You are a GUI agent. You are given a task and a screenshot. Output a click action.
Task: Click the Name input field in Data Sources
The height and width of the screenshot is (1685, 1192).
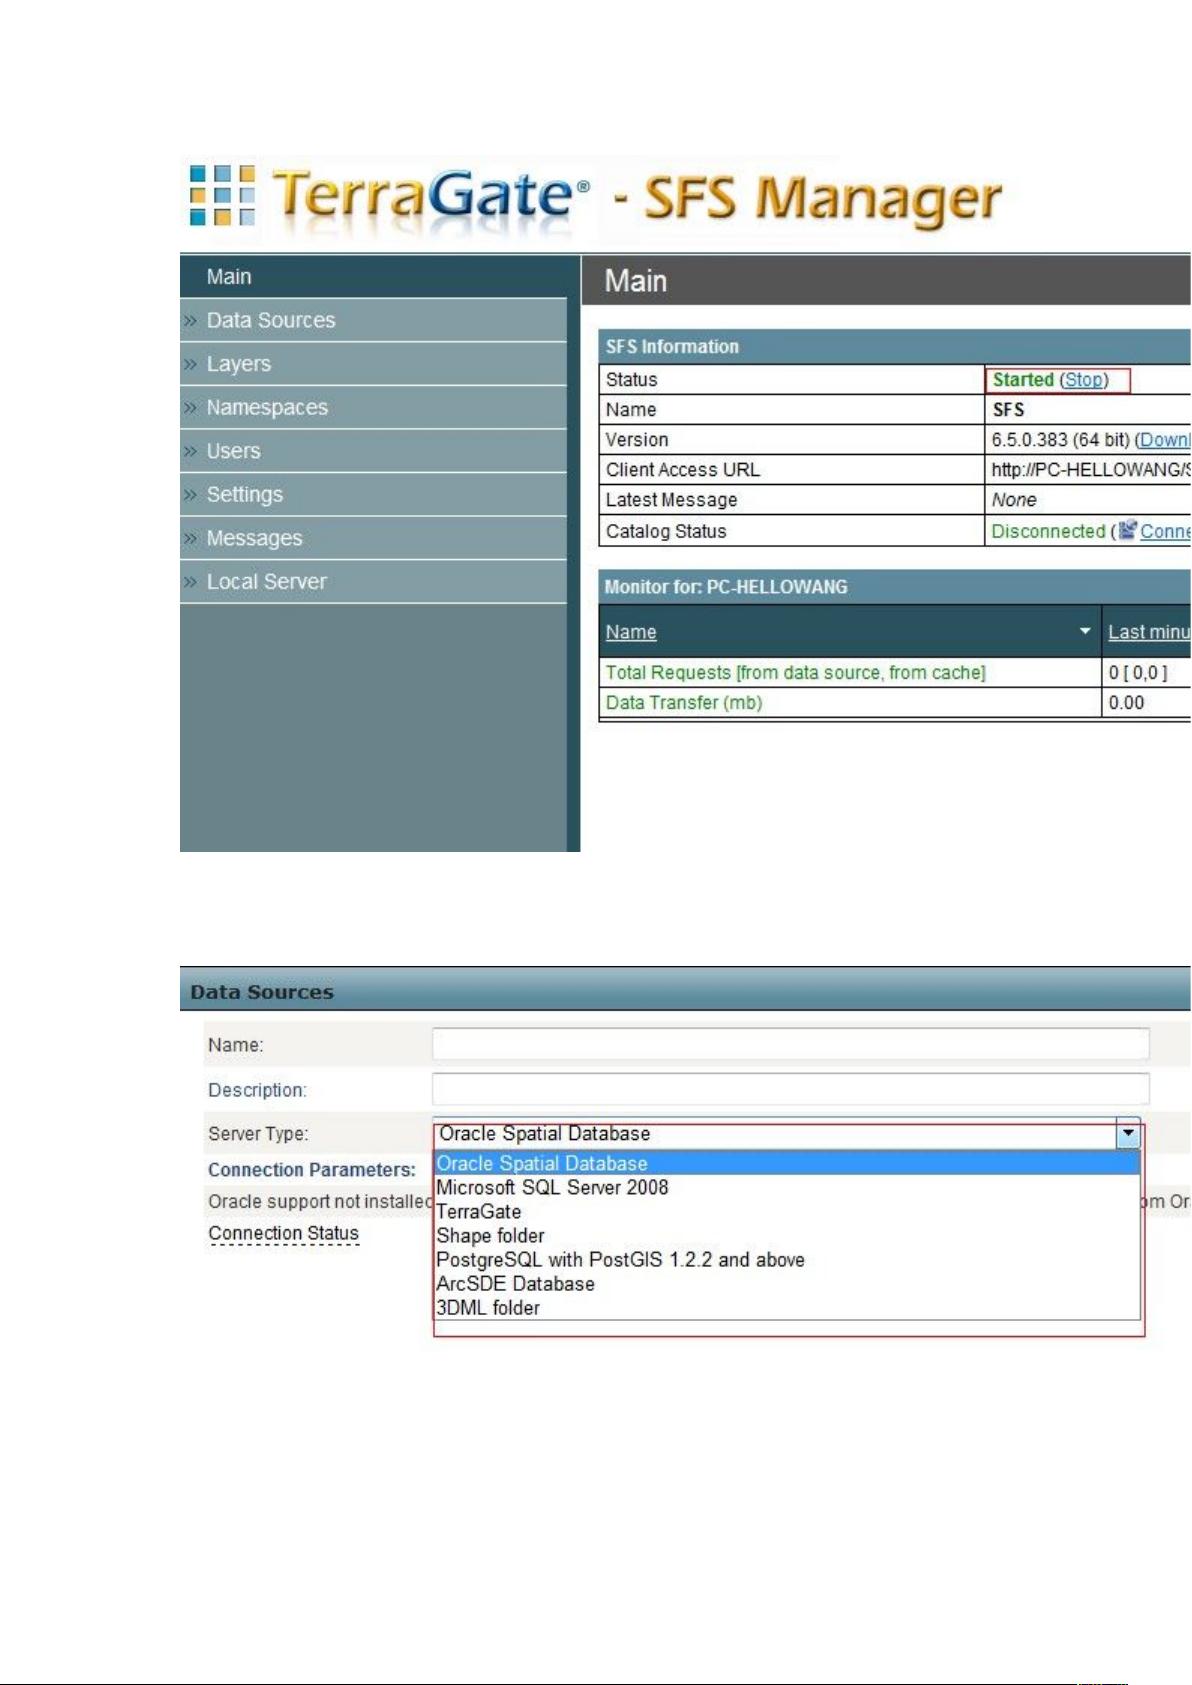point(791,1044)
